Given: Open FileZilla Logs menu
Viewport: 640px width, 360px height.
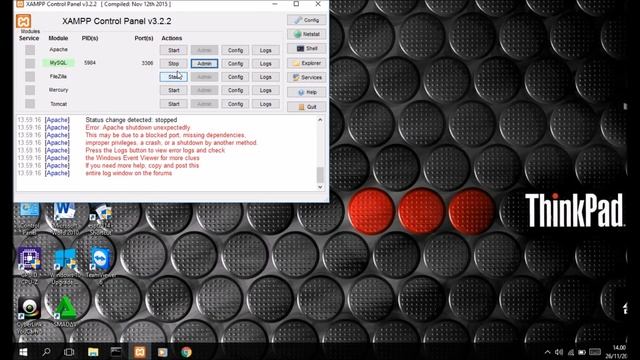Looking at the screenshot, I should [265, 77].
